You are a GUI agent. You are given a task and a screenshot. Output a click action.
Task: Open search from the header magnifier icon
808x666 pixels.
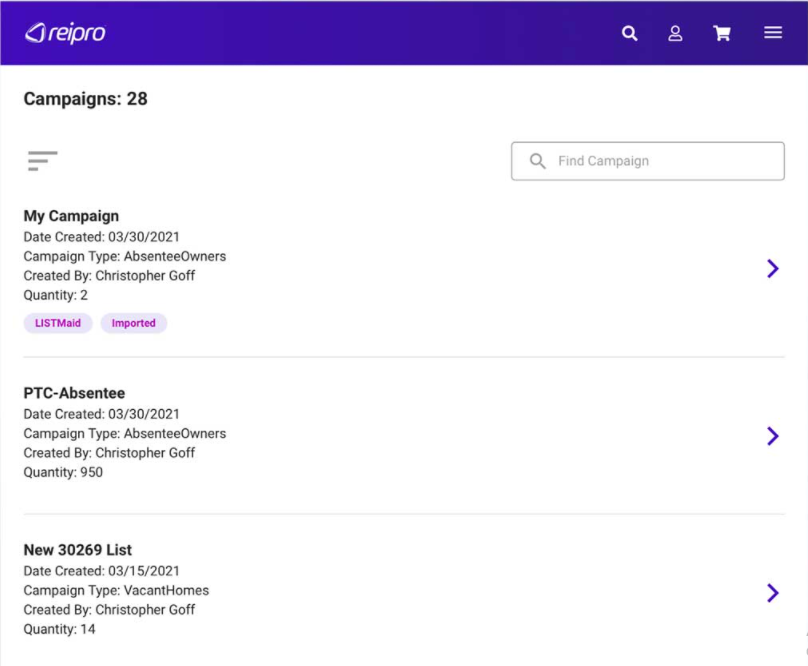click(630, 33)
